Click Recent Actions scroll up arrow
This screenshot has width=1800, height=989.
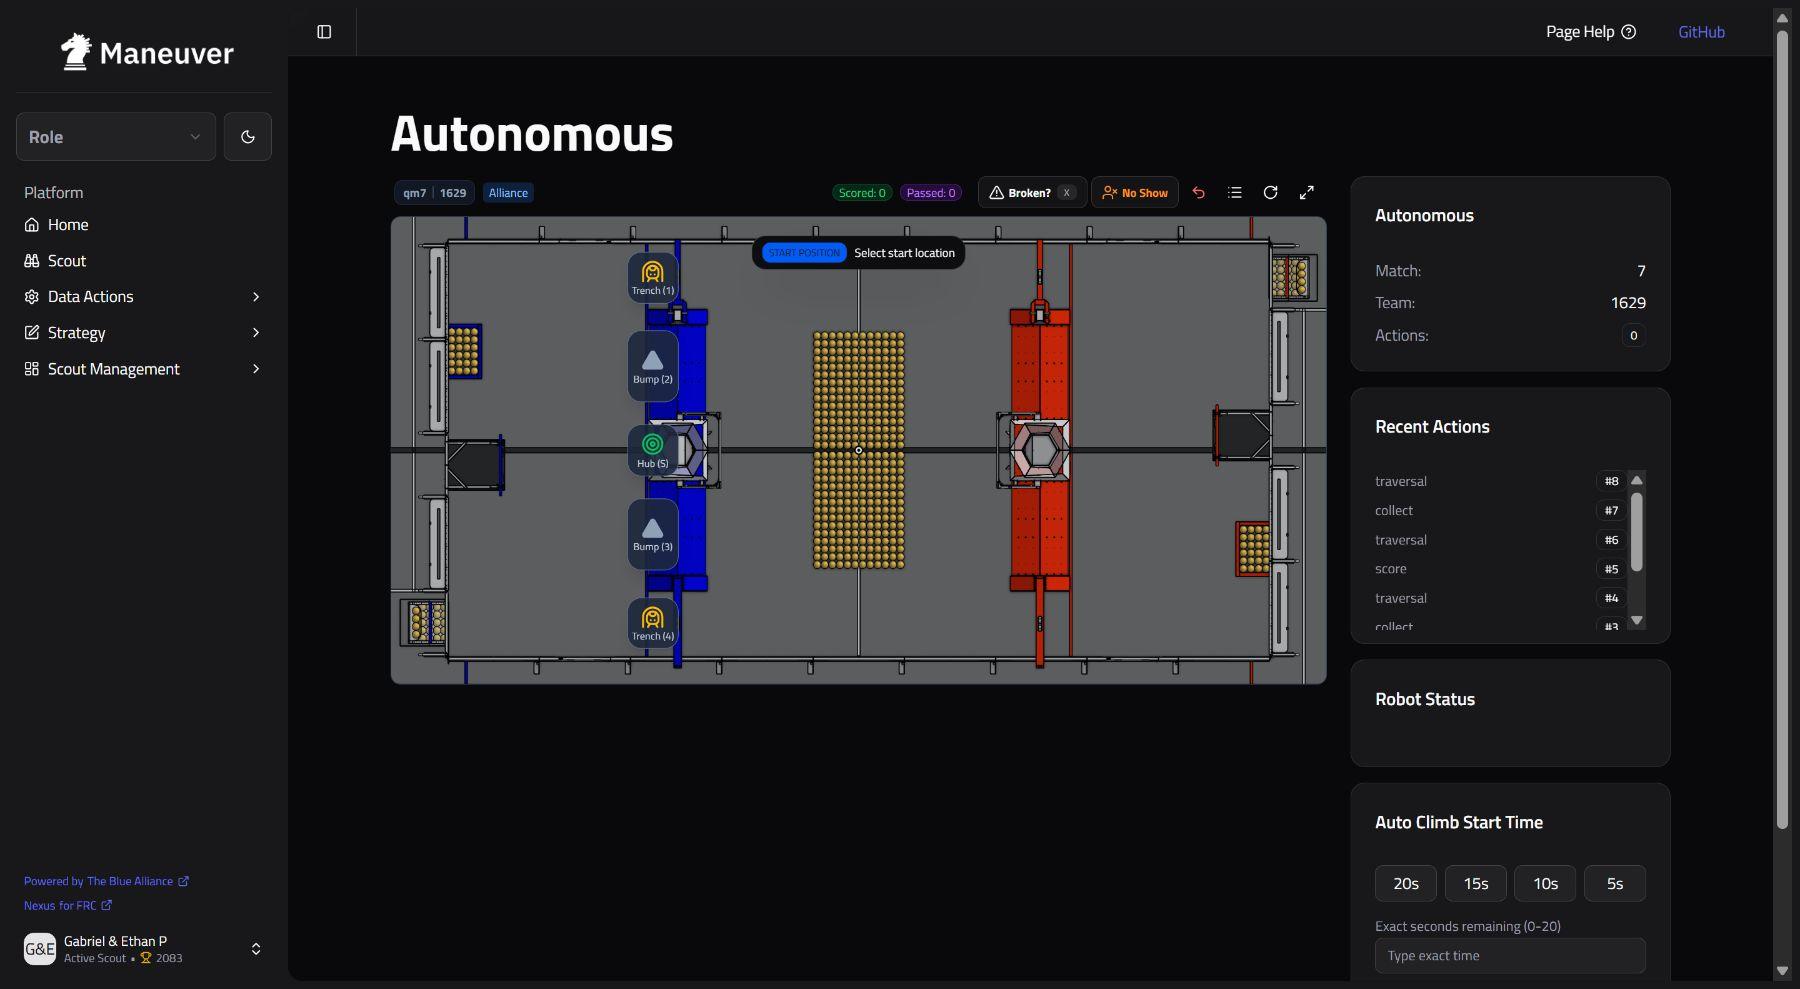coord(1637,480)
